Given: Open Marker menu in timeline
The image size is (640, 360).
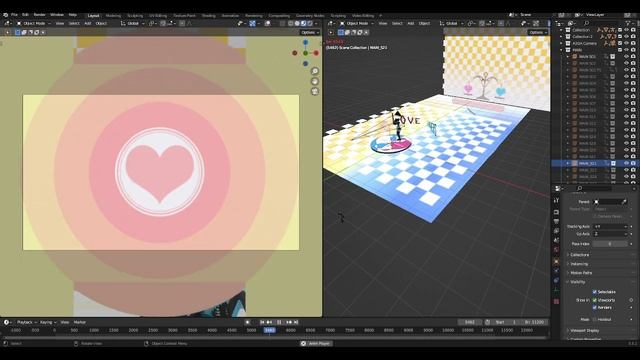Looking at the screenshot, I should pyautogui.click(x=80, y=322).
